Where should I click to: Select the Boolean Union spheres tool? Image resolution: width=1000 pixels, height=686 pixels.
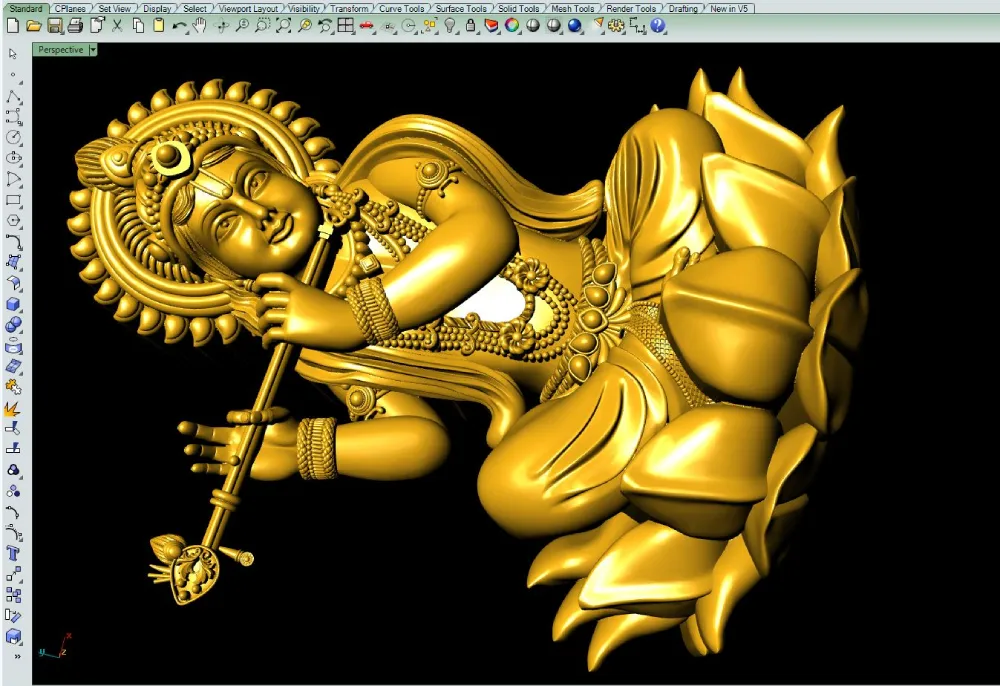click(13, 325)
